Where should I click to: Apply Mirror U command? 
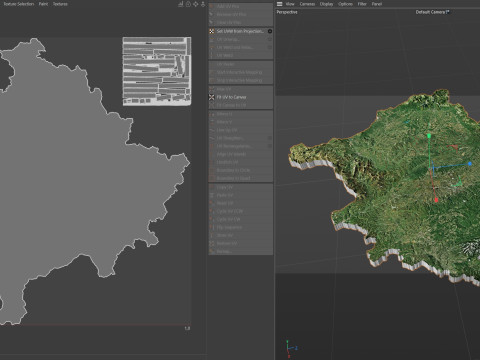point(241,114)
